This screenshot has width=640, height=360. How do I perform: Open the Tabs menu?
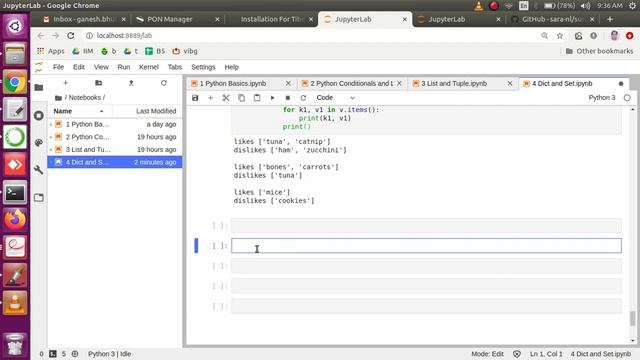(175, 67)
